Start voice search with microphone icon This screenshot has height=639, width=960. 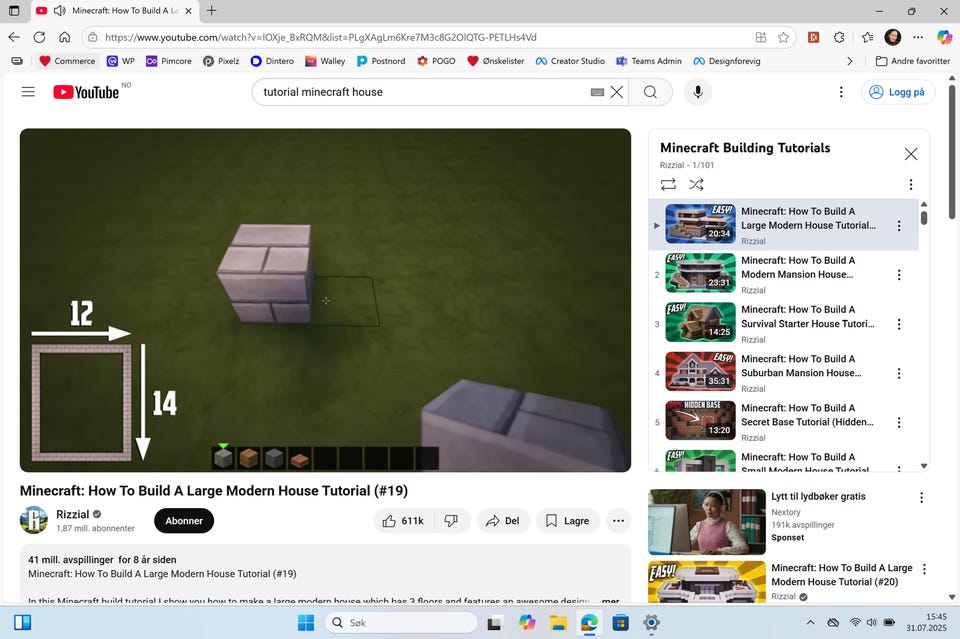click(697, 92)
